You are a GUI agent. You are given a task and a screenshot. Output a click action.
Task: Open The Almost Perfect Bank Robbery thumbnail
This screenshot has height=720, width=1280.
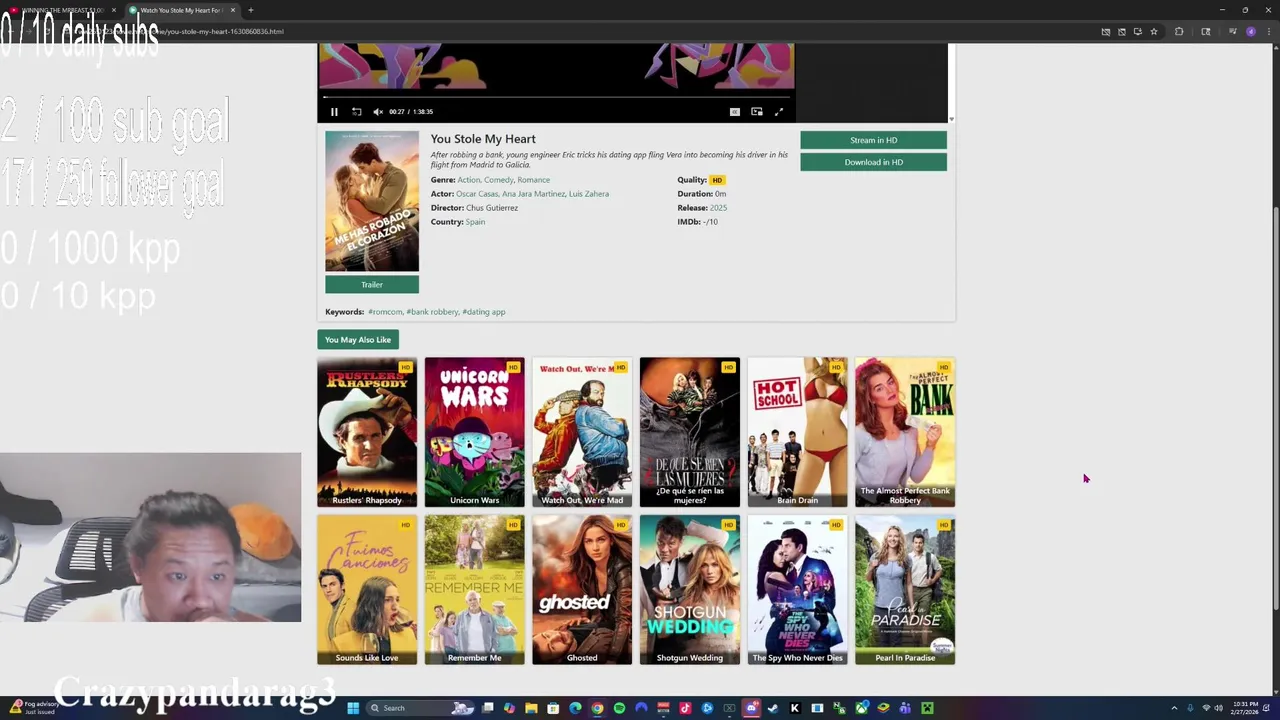tap(905, 432)
